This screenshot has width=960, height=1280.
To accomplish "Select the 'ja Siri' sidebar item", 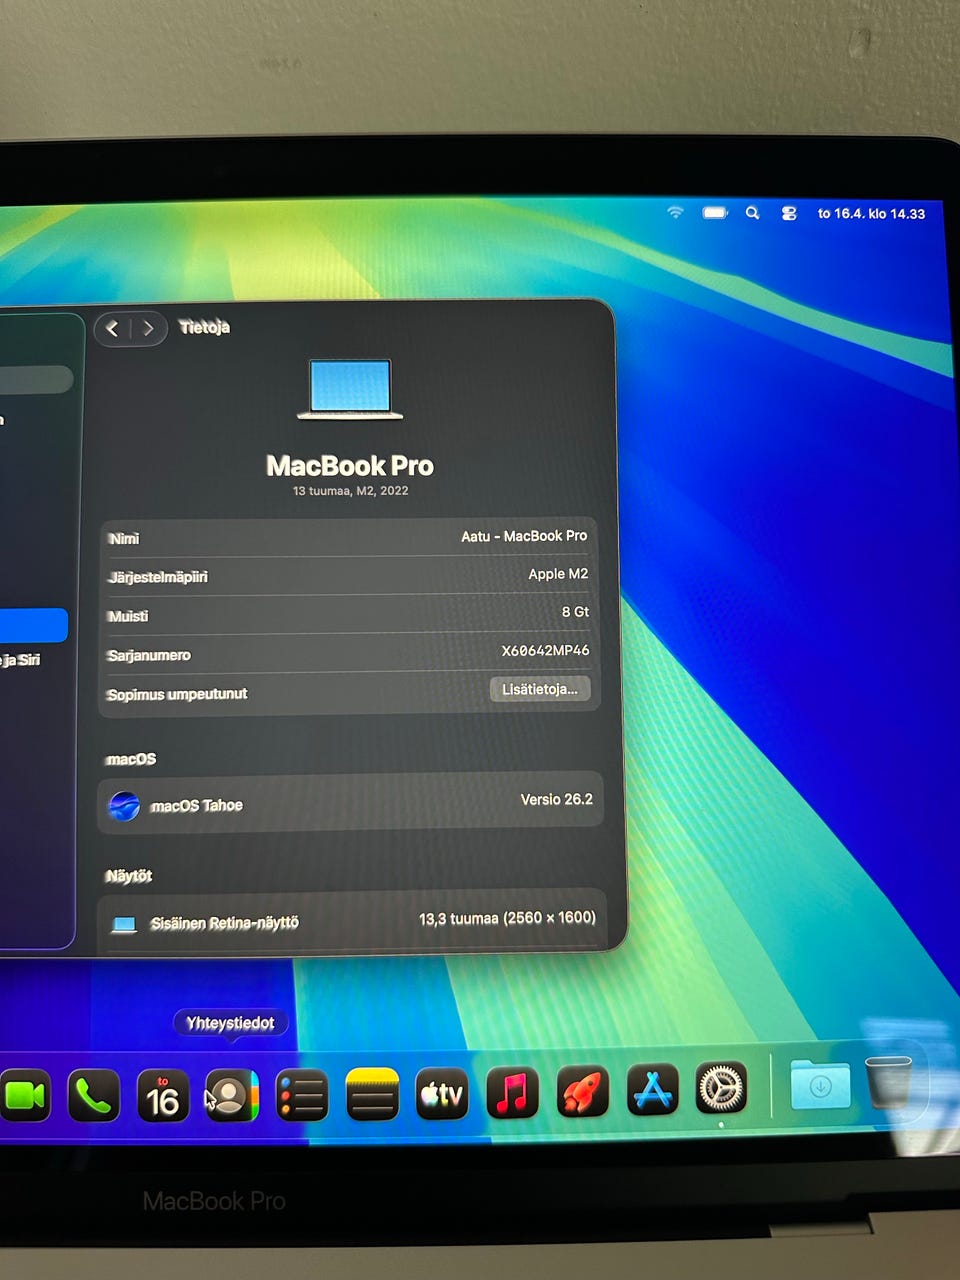I will (x=20, y=660).
